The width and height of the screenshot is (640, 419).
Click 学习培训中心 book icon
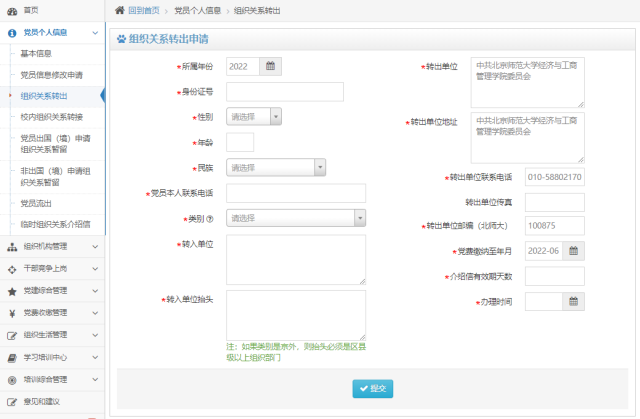[x=12, y=357]
